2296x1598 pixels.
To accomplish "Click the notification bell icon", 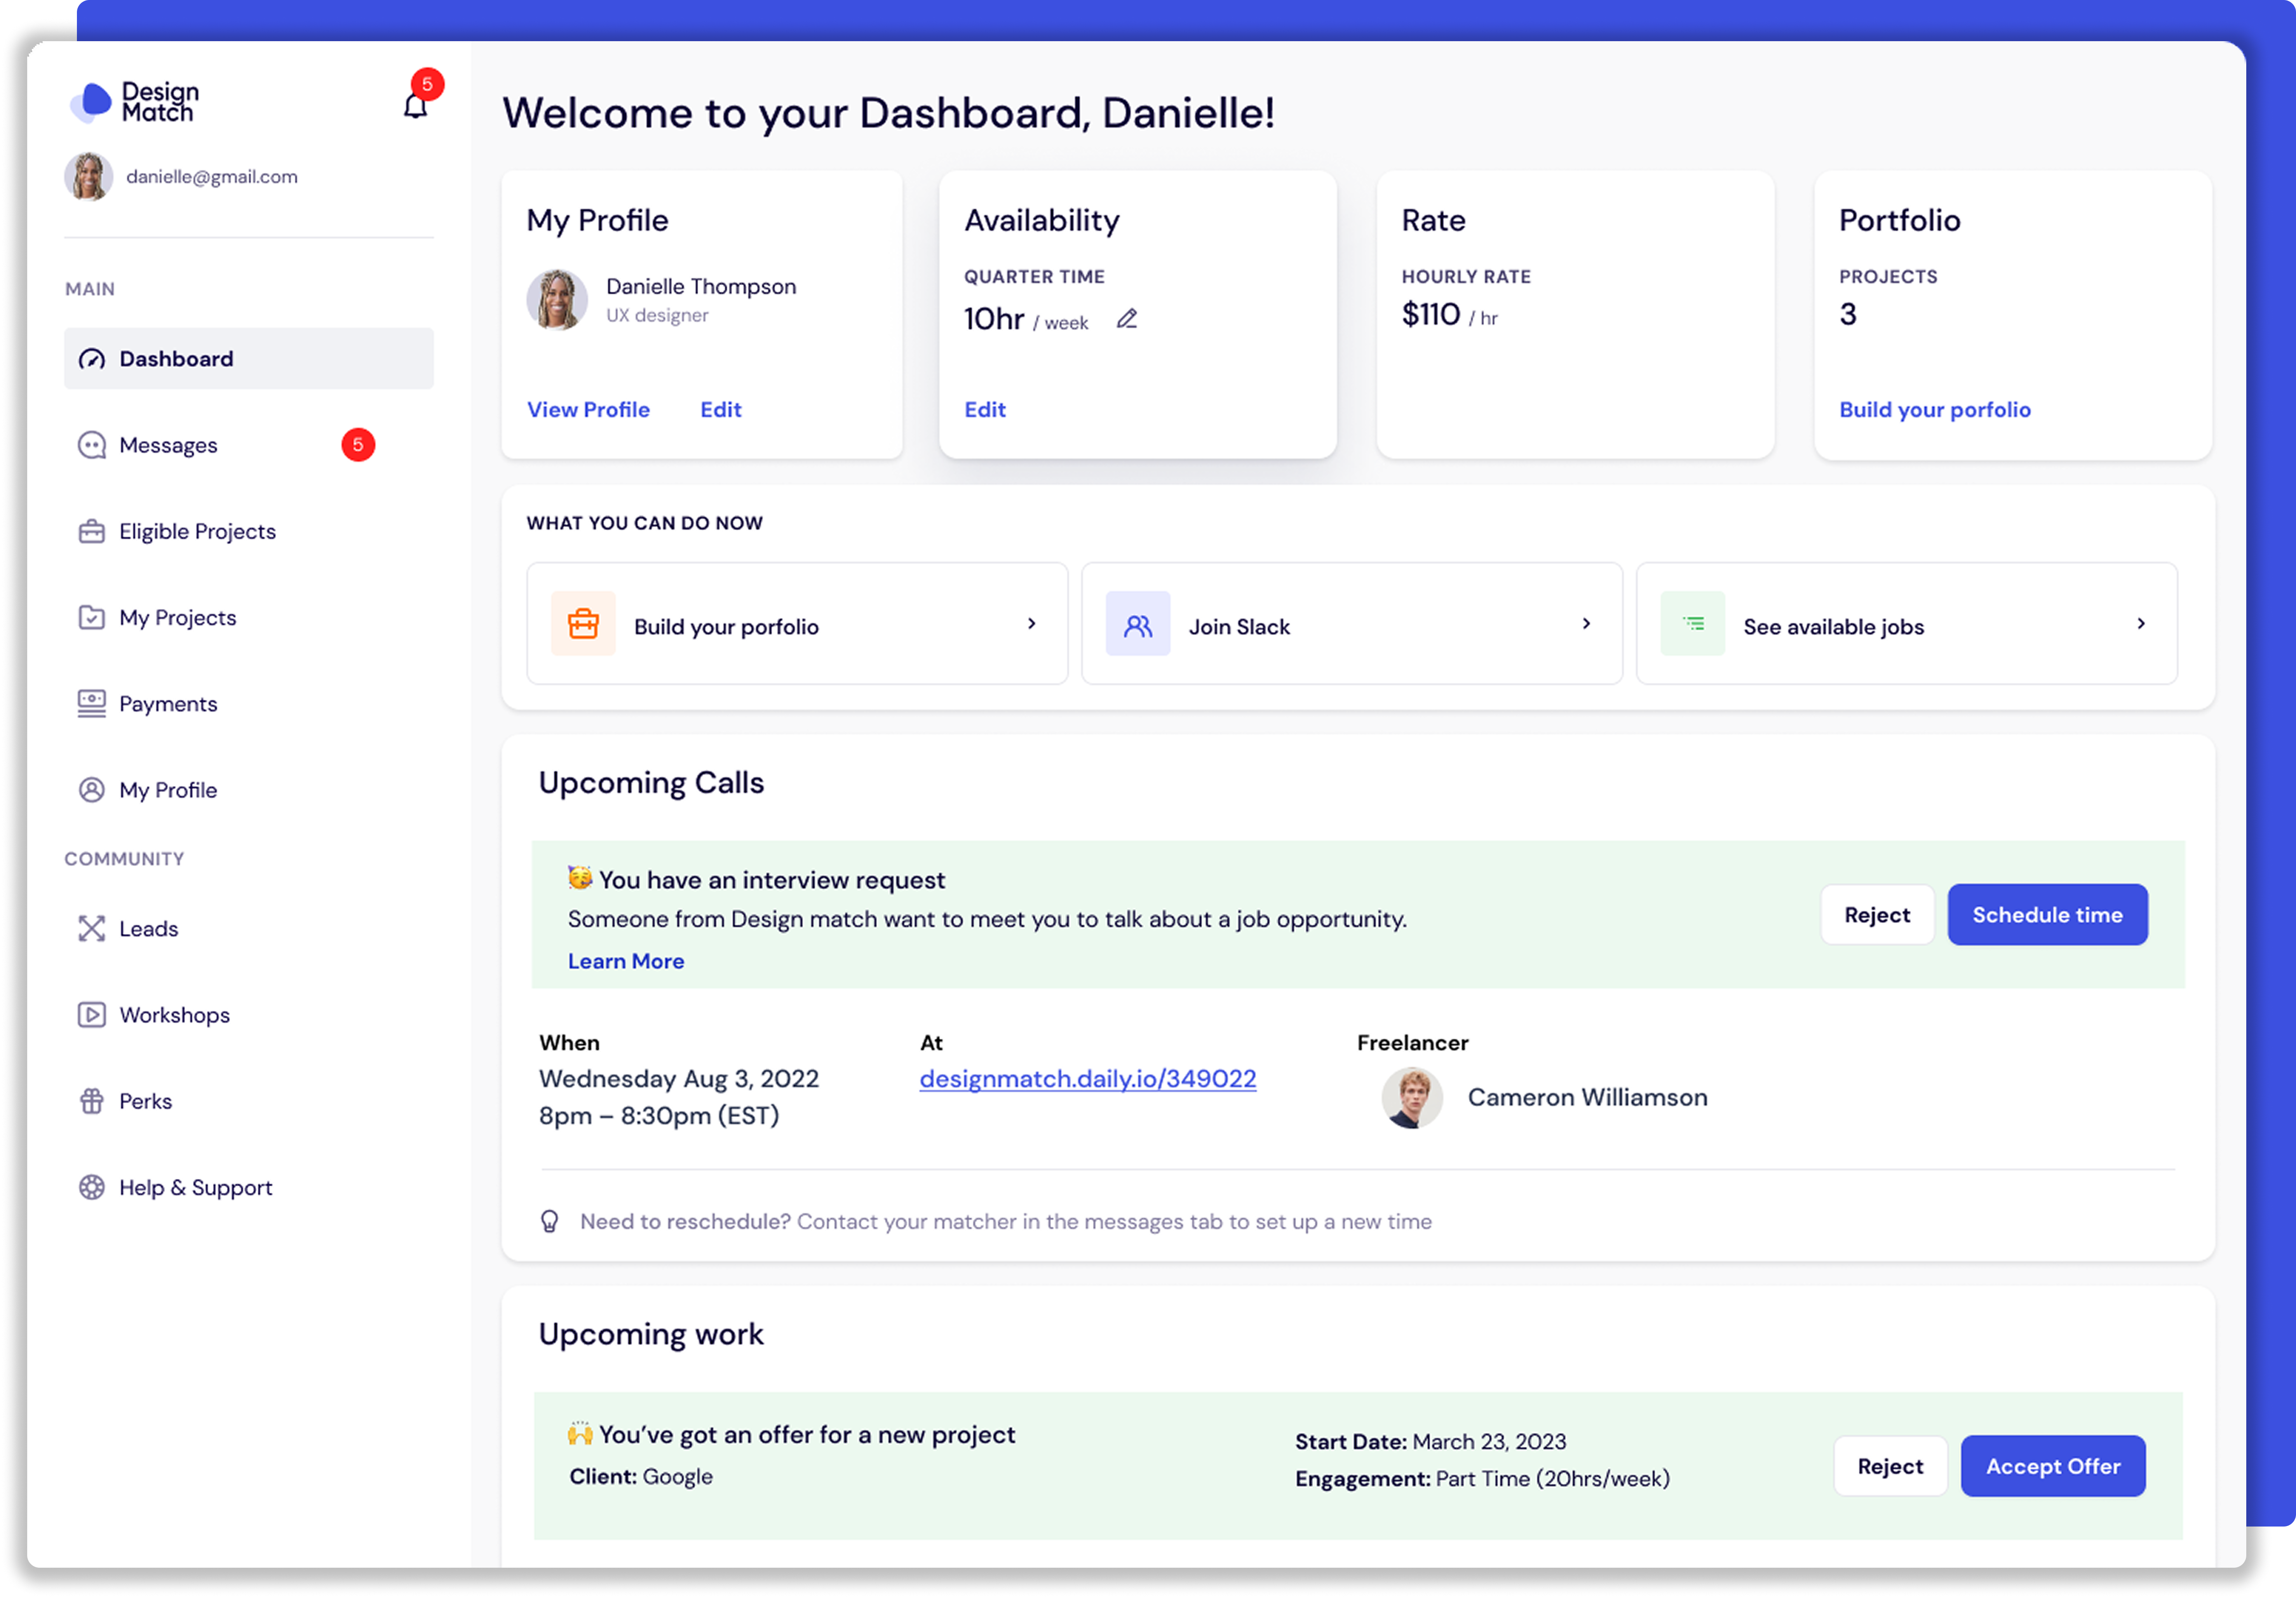I will click(x=415, y=105).
